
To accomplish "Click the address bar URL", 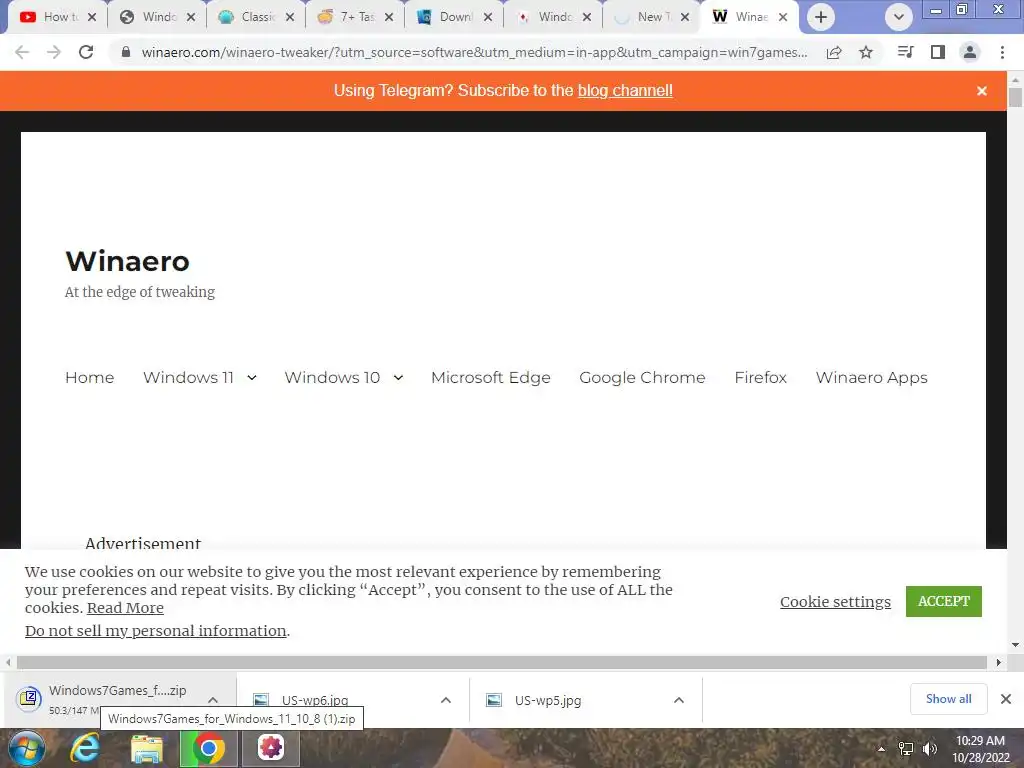I will [x=474, y=52].
